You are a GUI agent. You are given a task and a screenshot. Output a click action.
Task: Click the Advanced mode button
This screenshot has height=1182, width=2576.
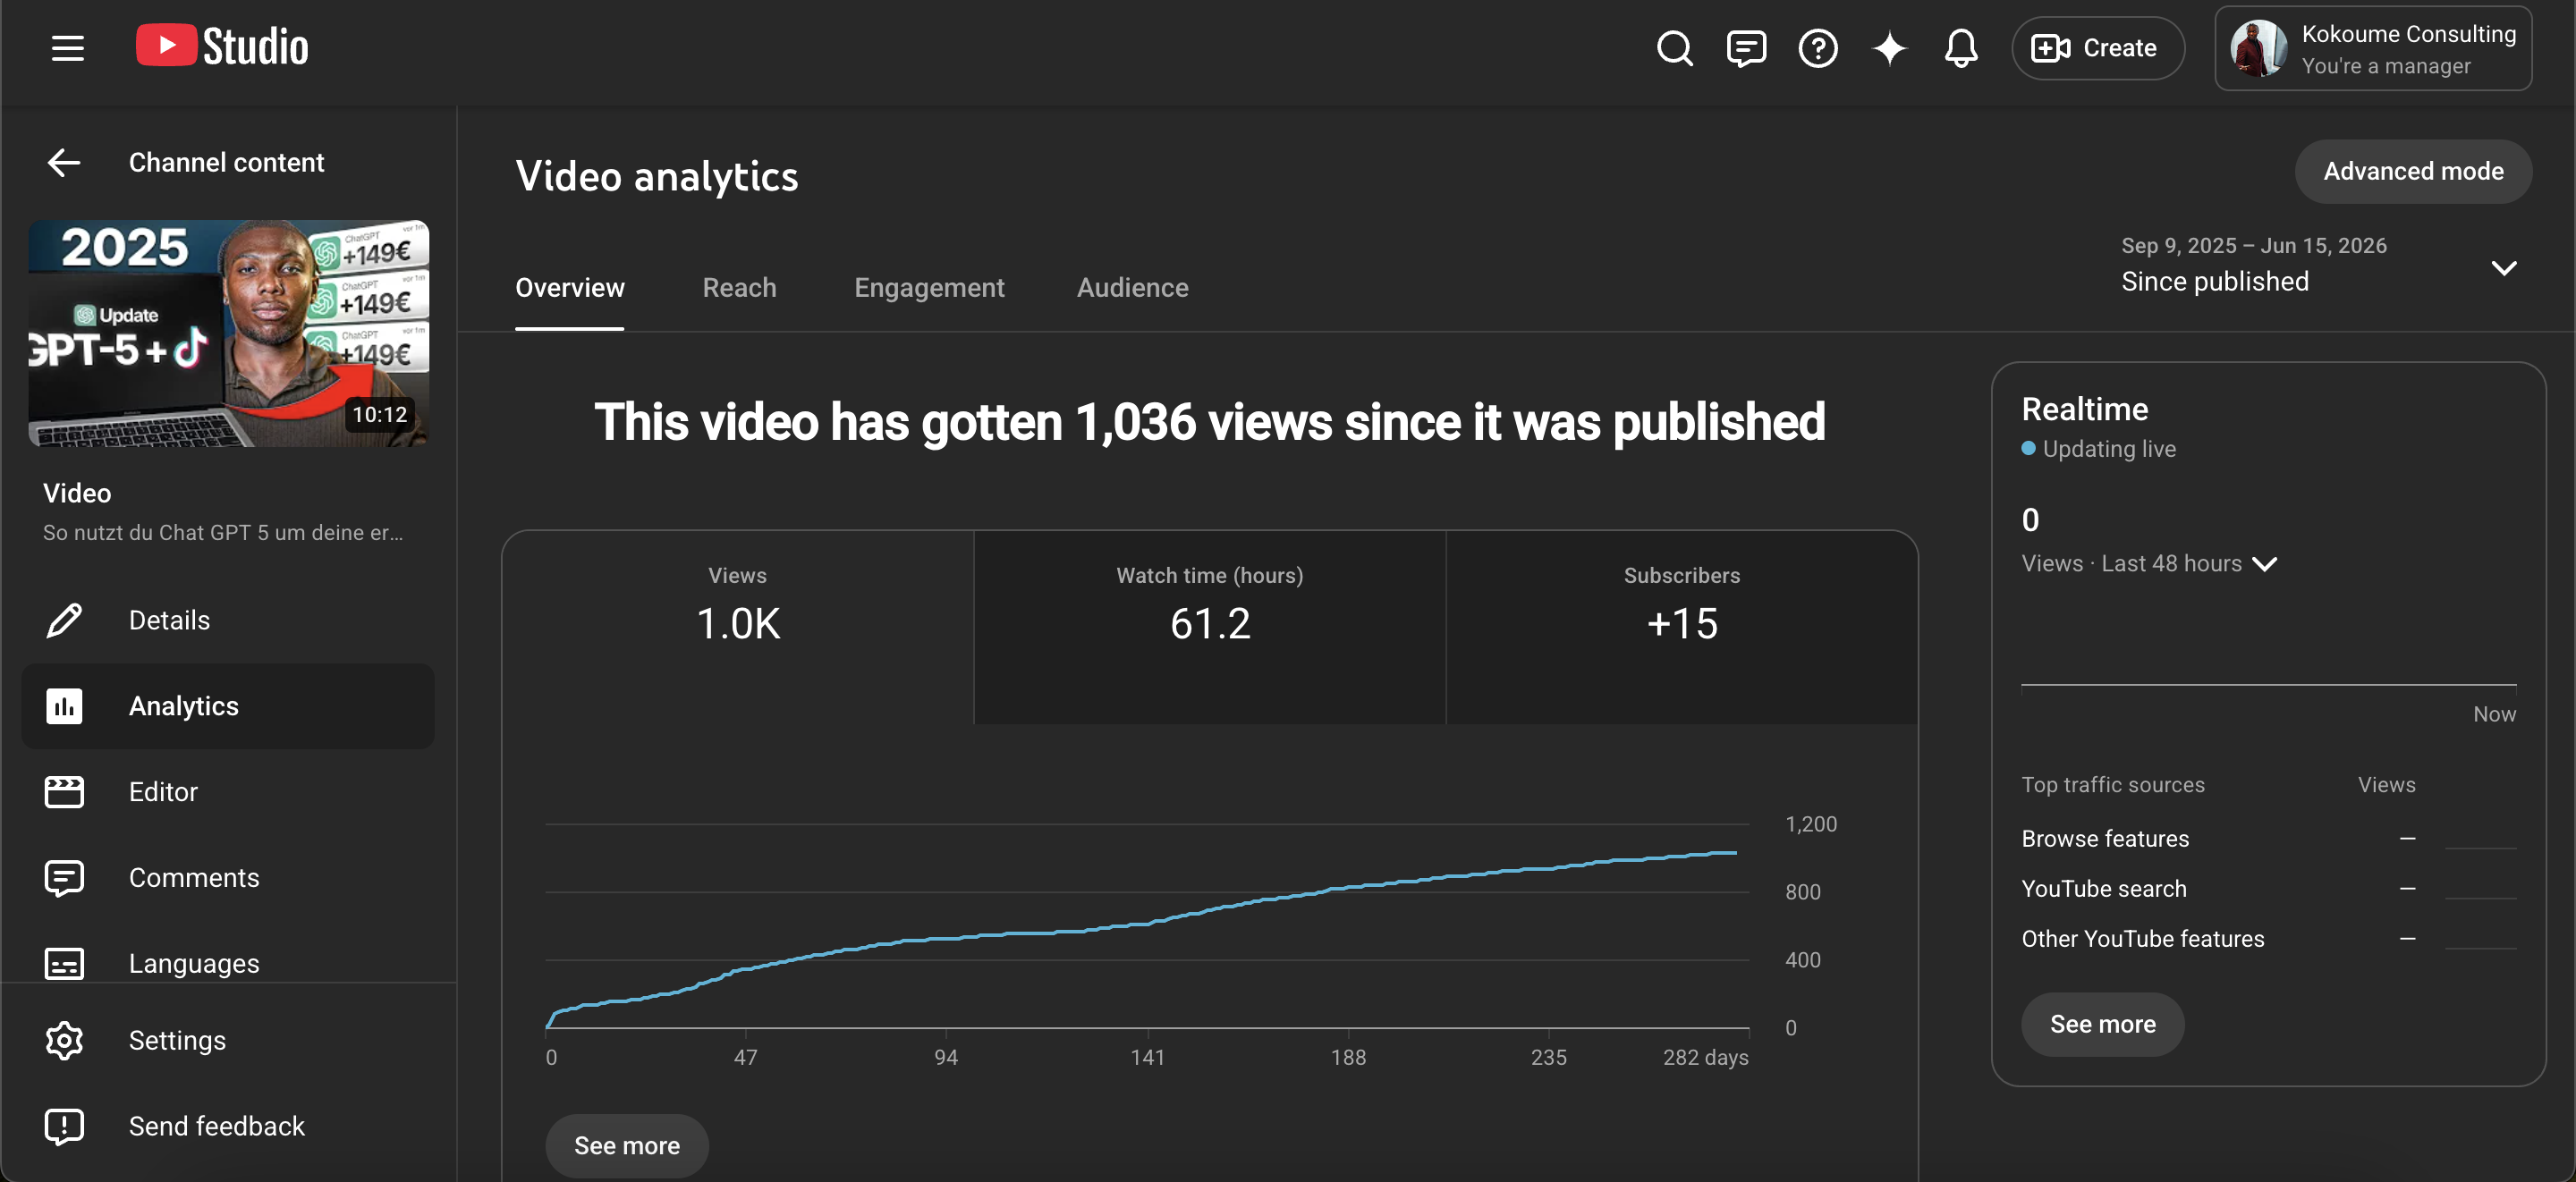[2413, 171]
